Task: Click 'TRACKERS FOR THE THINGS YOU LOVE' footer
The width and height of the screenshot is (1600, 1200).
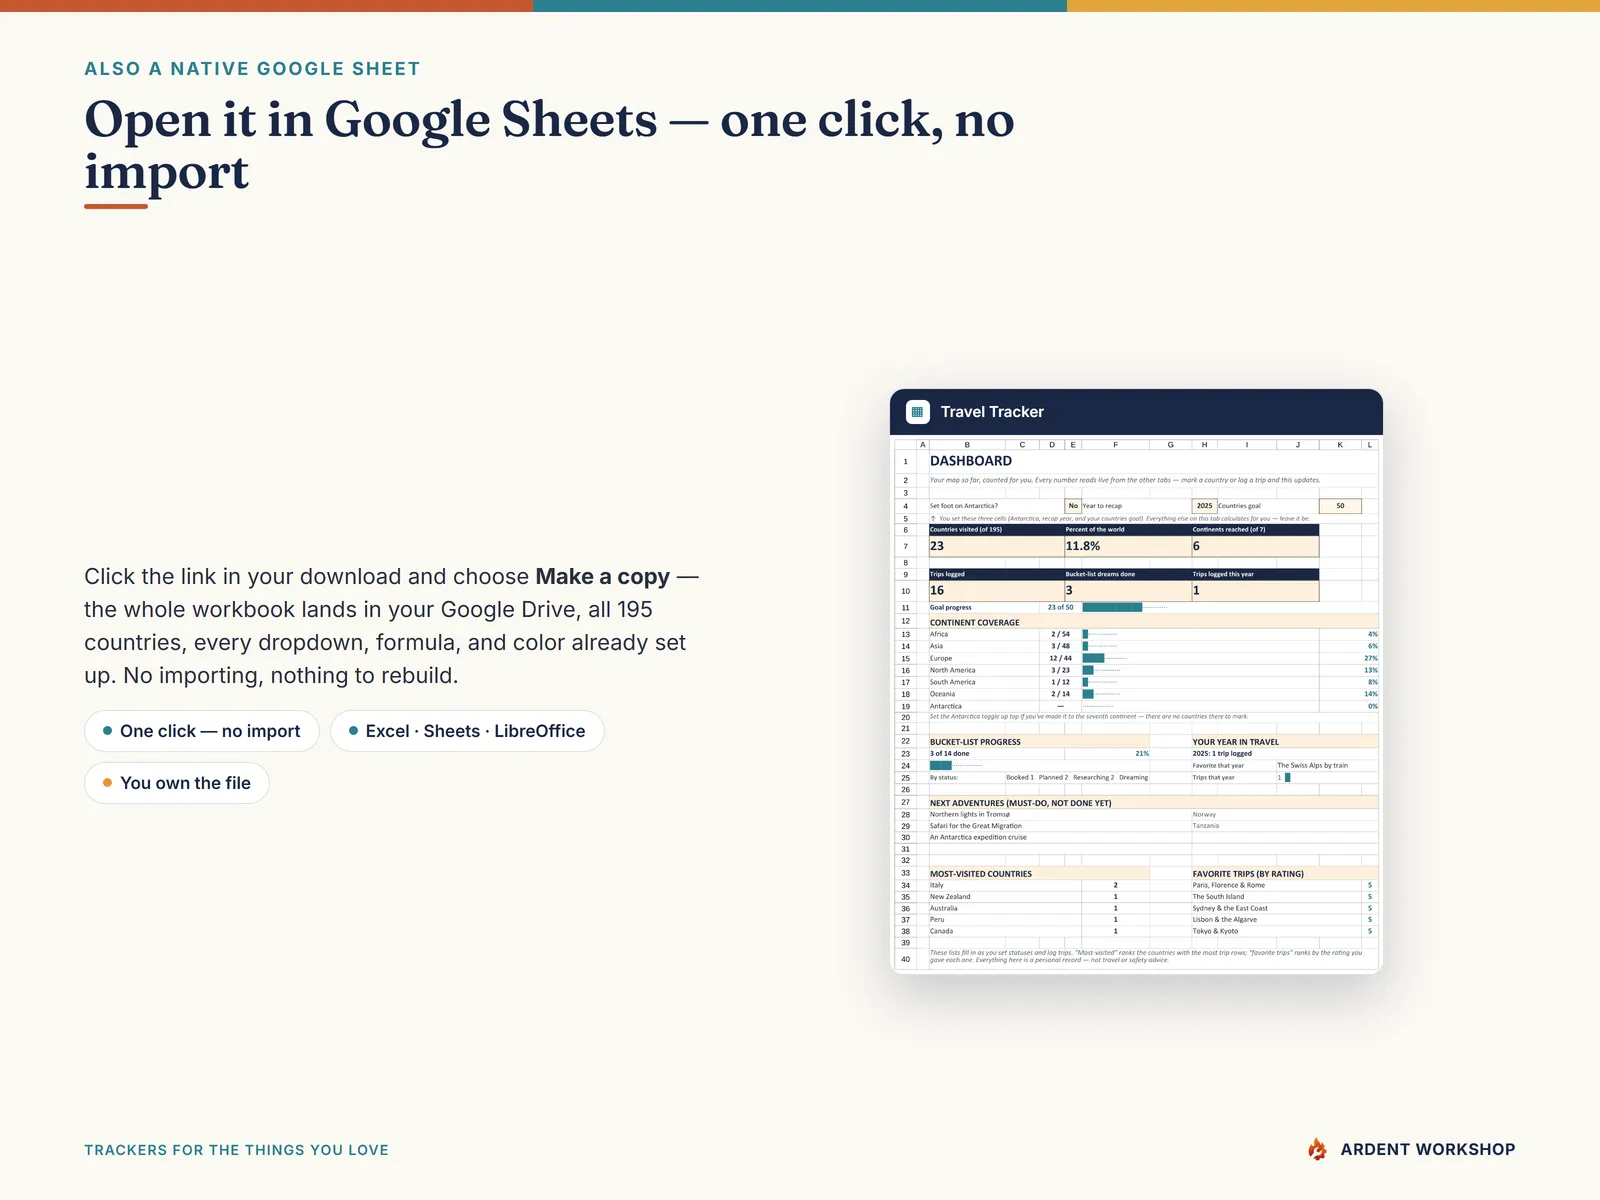Action: tap(236, 1150)
